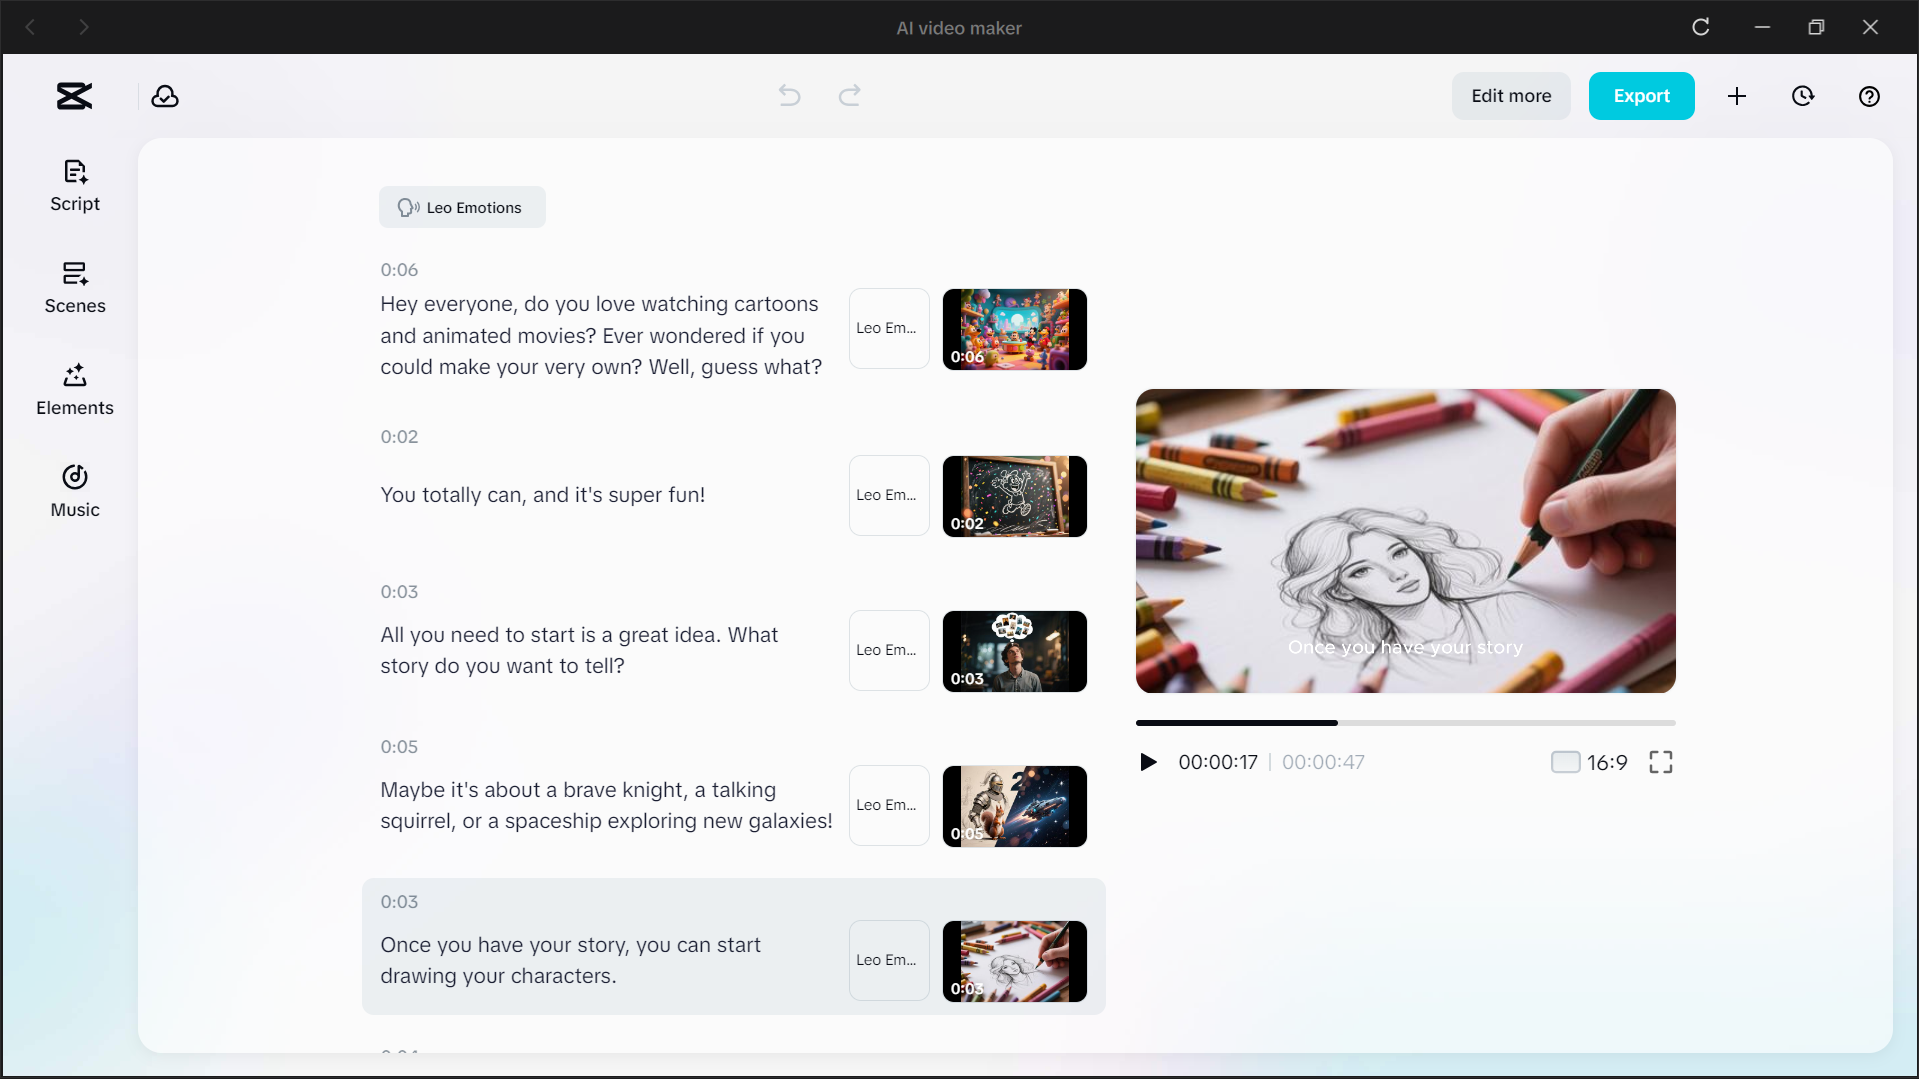This screenshot has width=1919, height=1079.
Task: Open the Music panel
Action: coord(74,490)
